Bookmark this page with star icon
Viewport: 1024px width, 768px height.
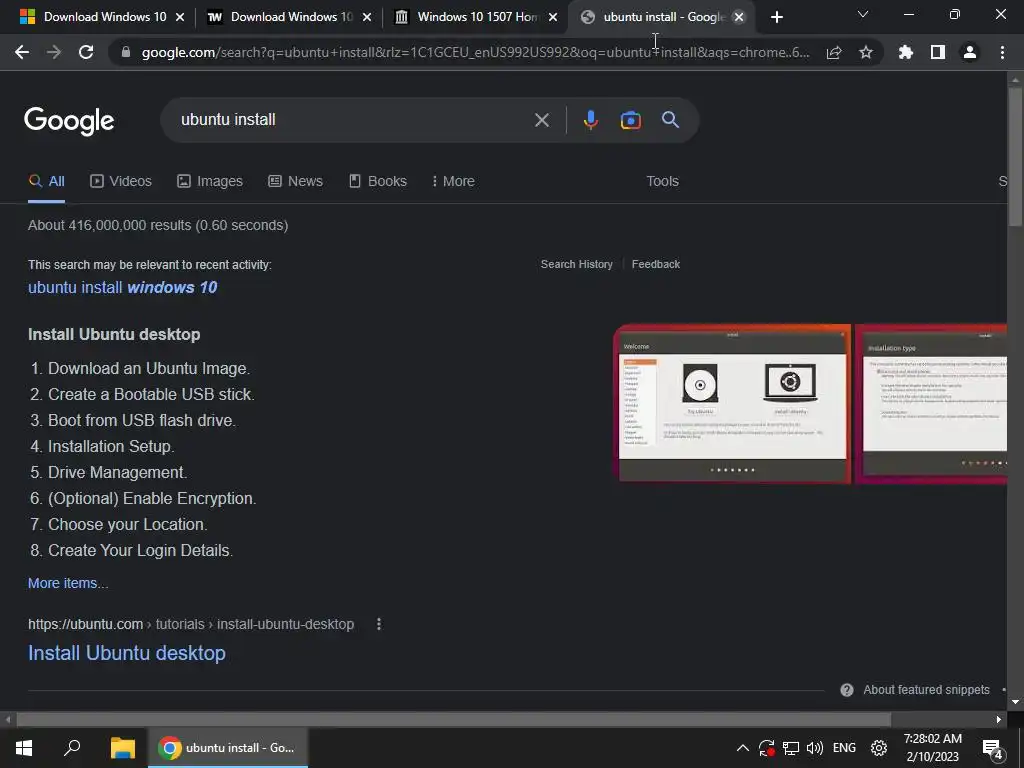(x=866, y=52)
